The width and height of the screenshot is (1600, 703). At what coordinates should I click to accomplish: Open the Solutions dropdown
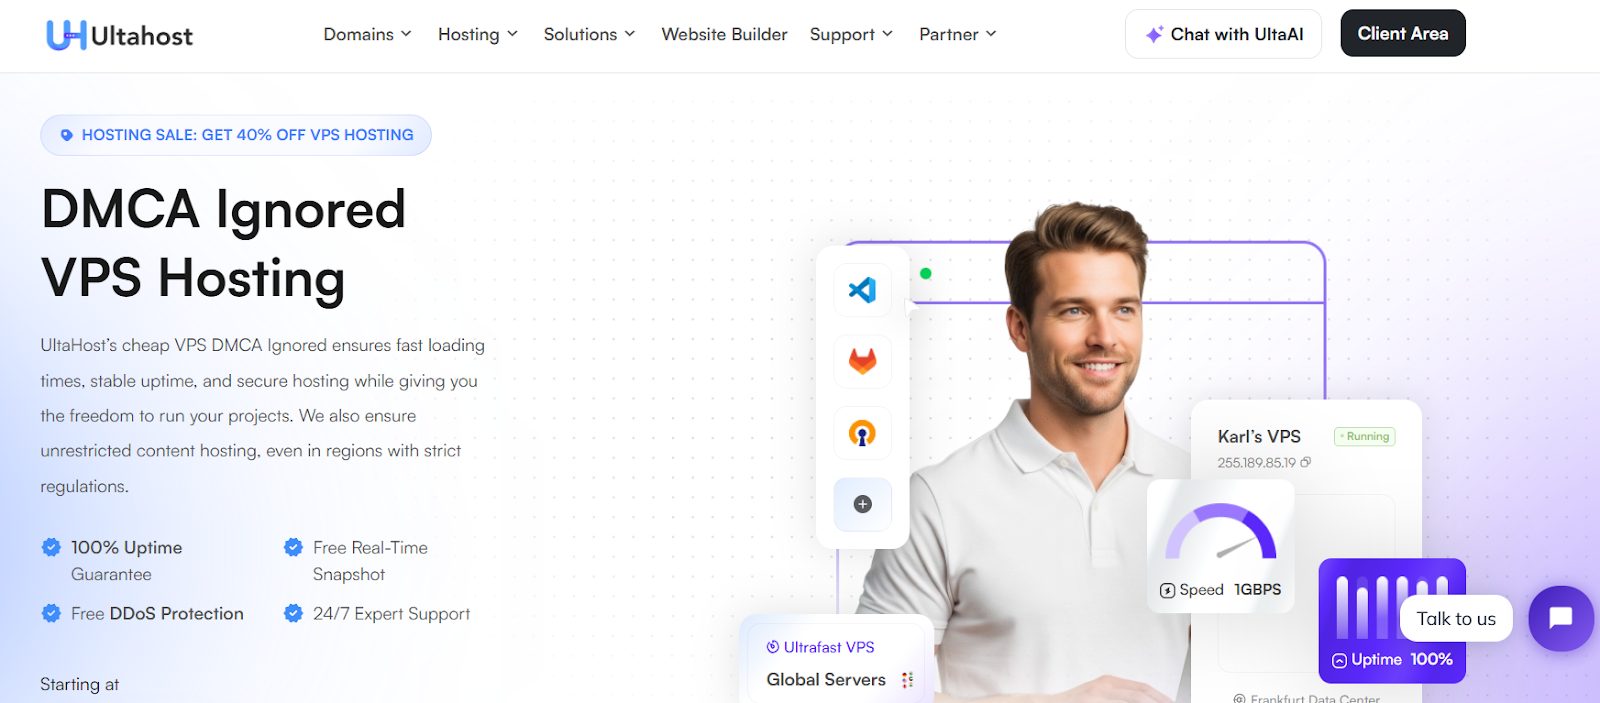tap(589, 34)
